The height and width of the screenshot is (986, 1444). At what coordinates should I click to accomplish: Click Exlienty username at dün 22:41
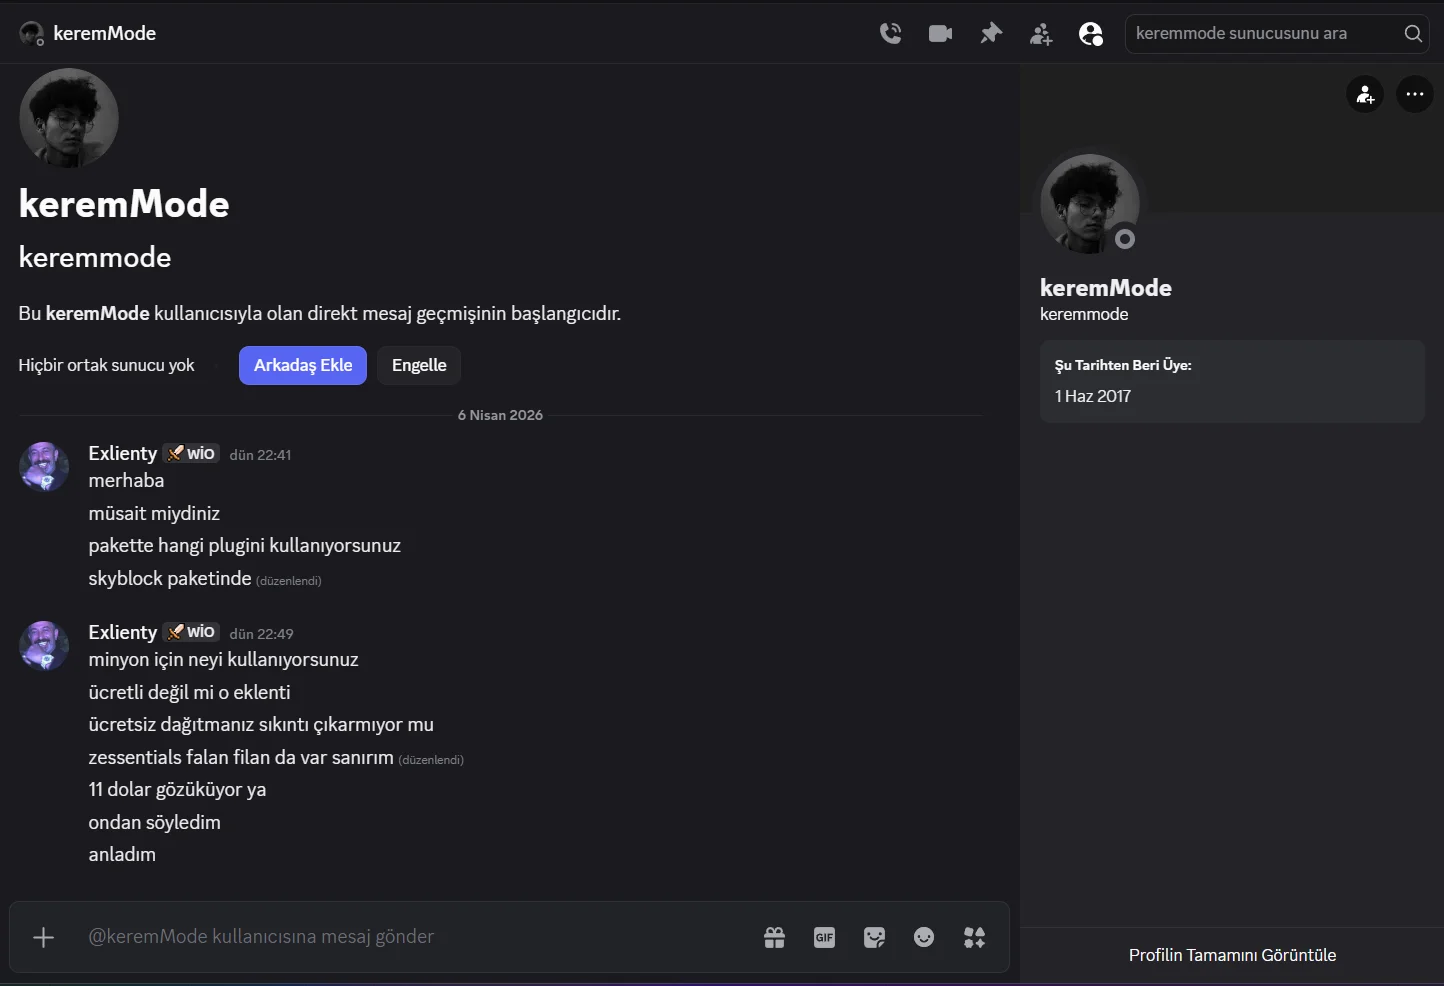(122, 453)
